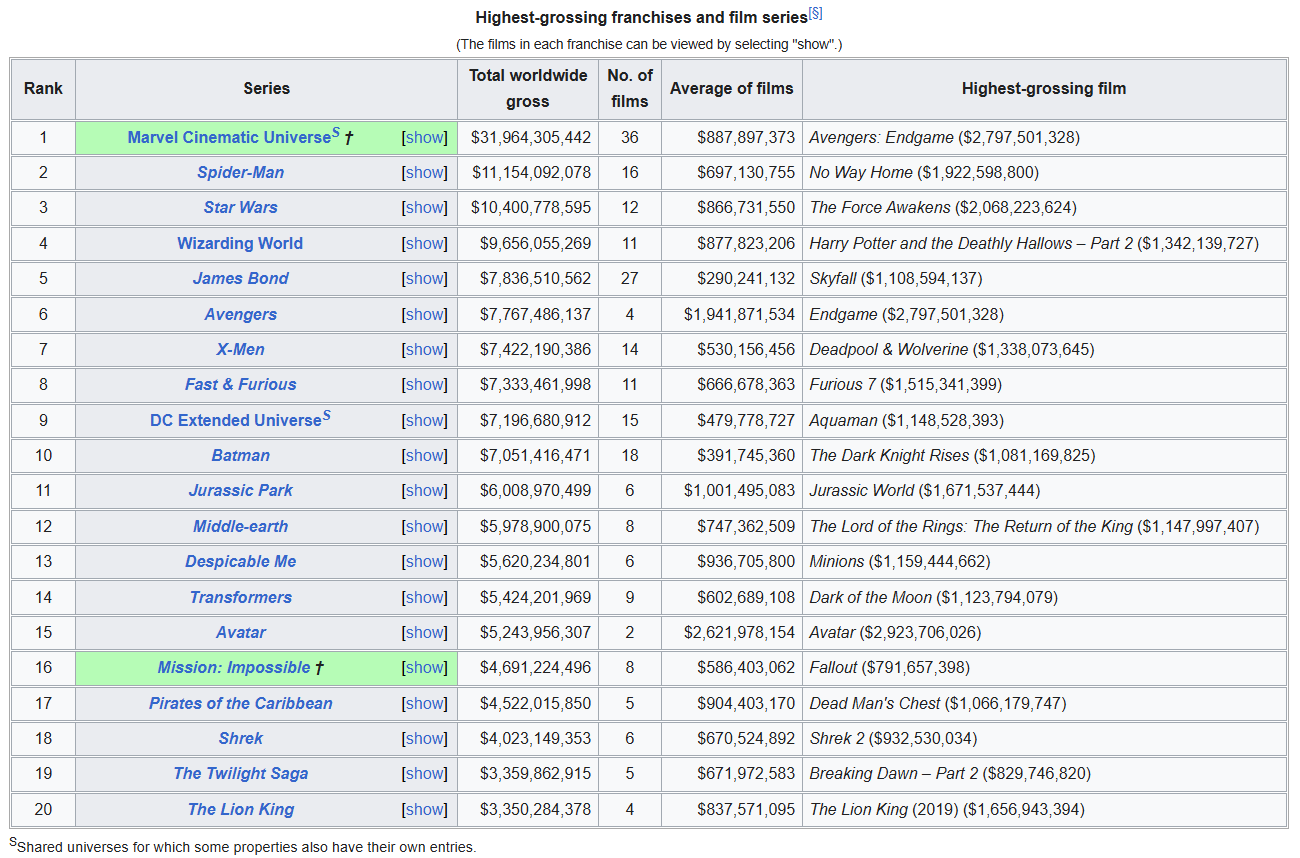Expand The Lion King film list
The width and height of the screenshot is (1300, 858).
(x=424, y=810)
